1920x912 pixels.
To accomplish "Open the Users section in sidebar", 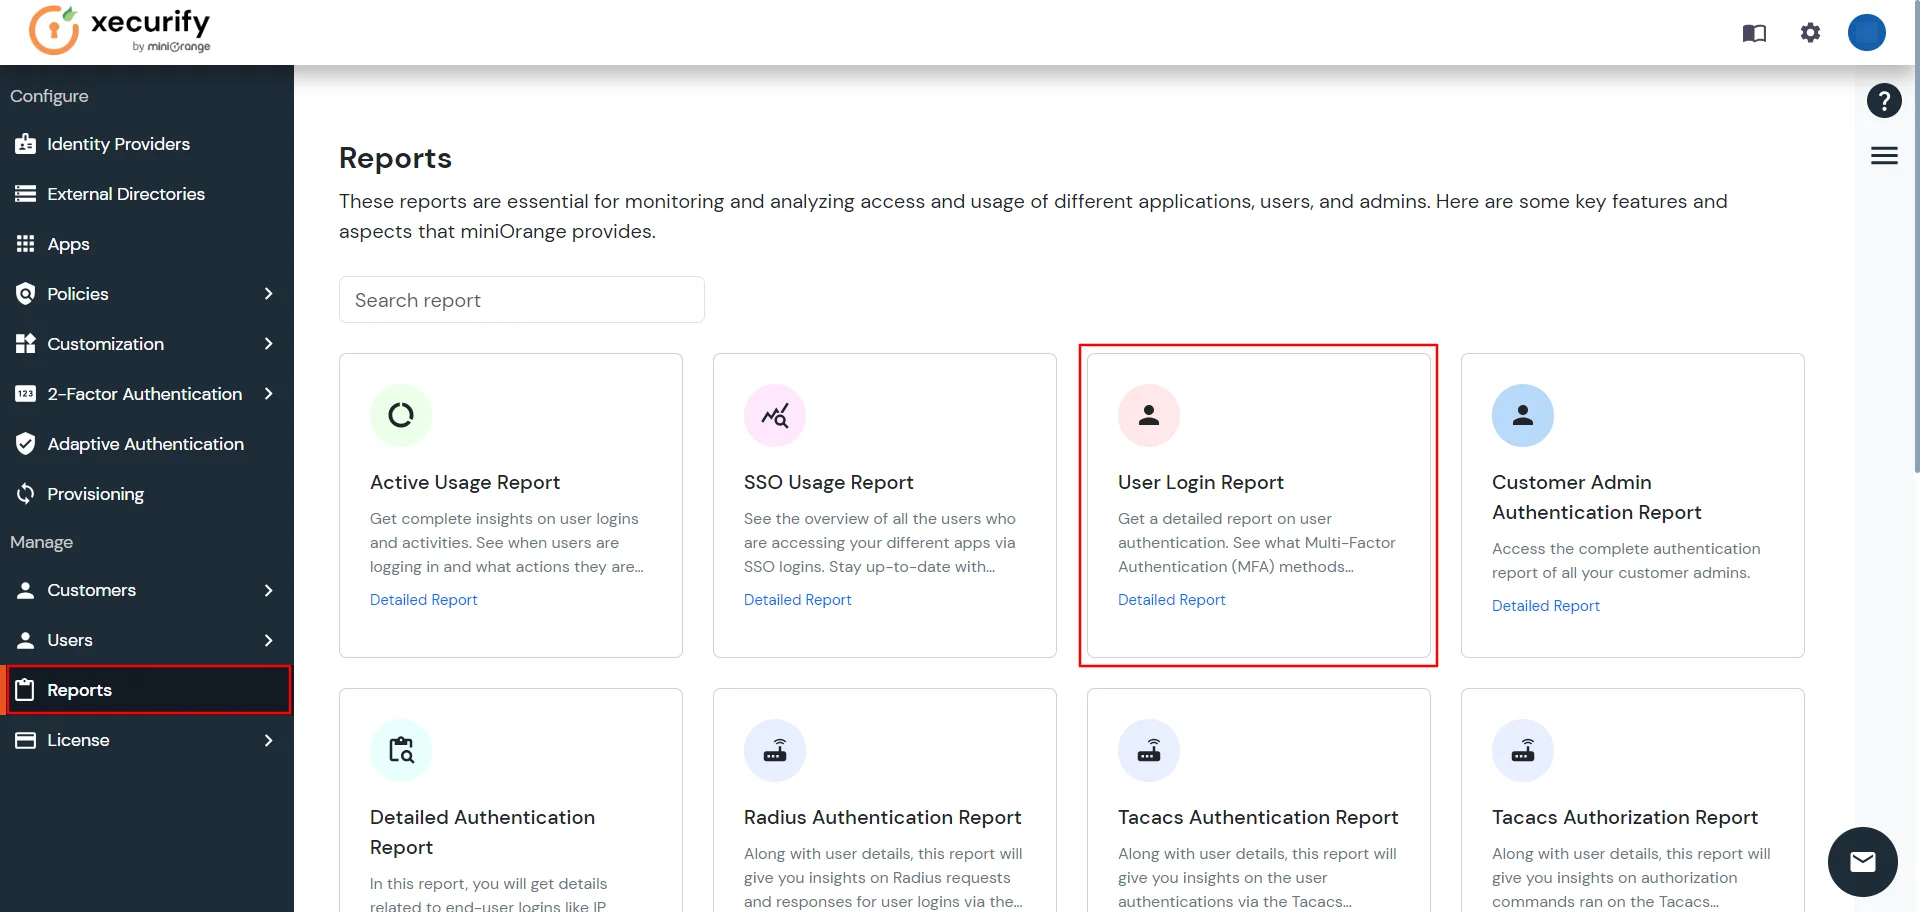I will (70, 640).
